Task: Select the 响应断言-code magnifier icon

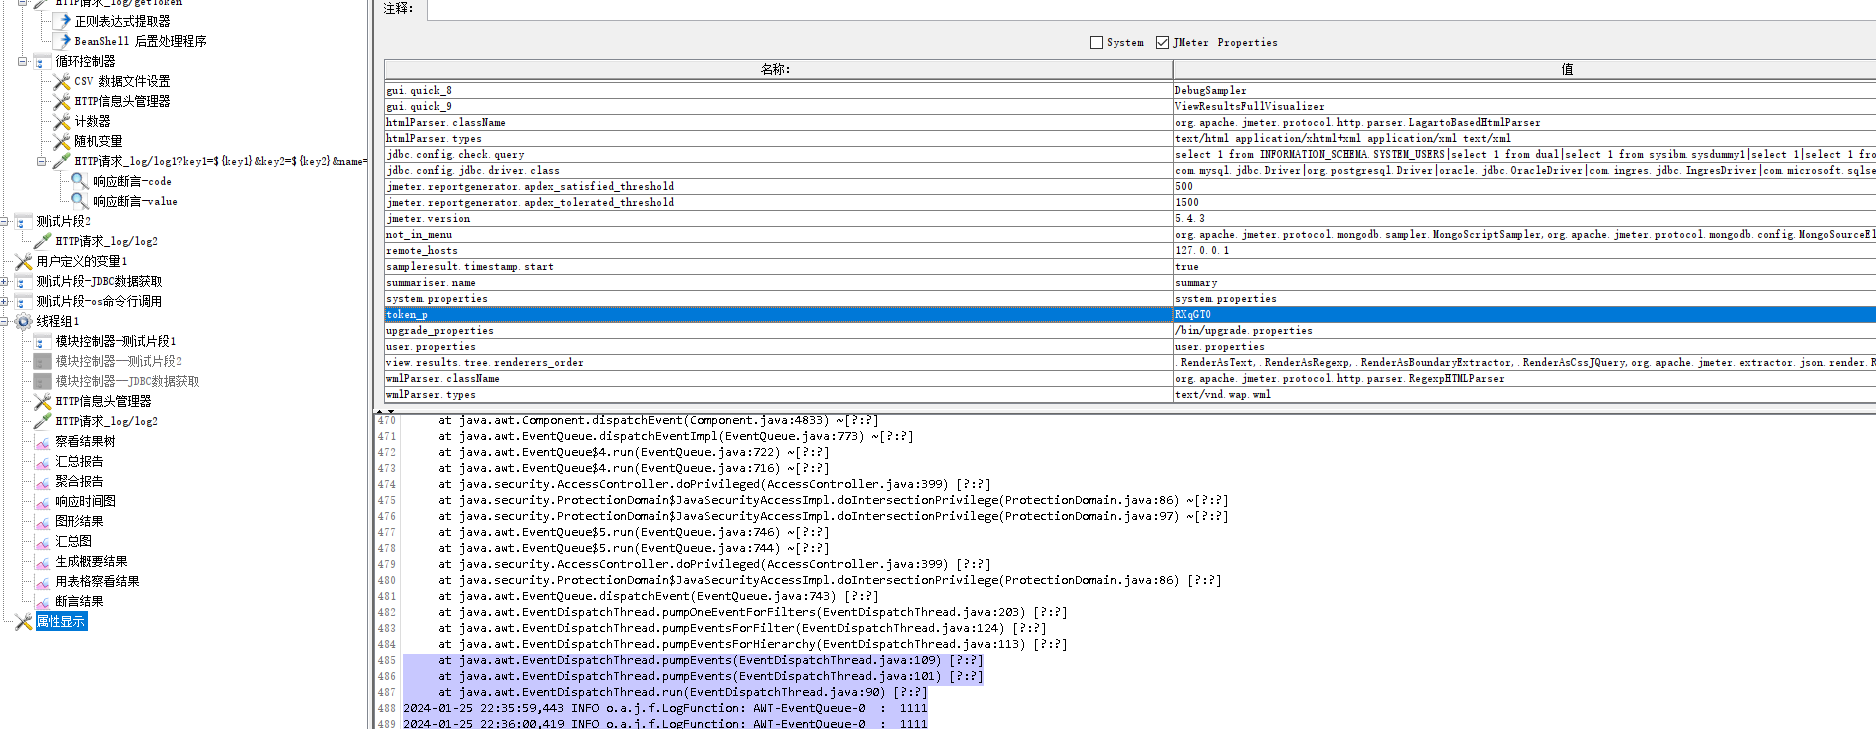Action: click(80, 181)
